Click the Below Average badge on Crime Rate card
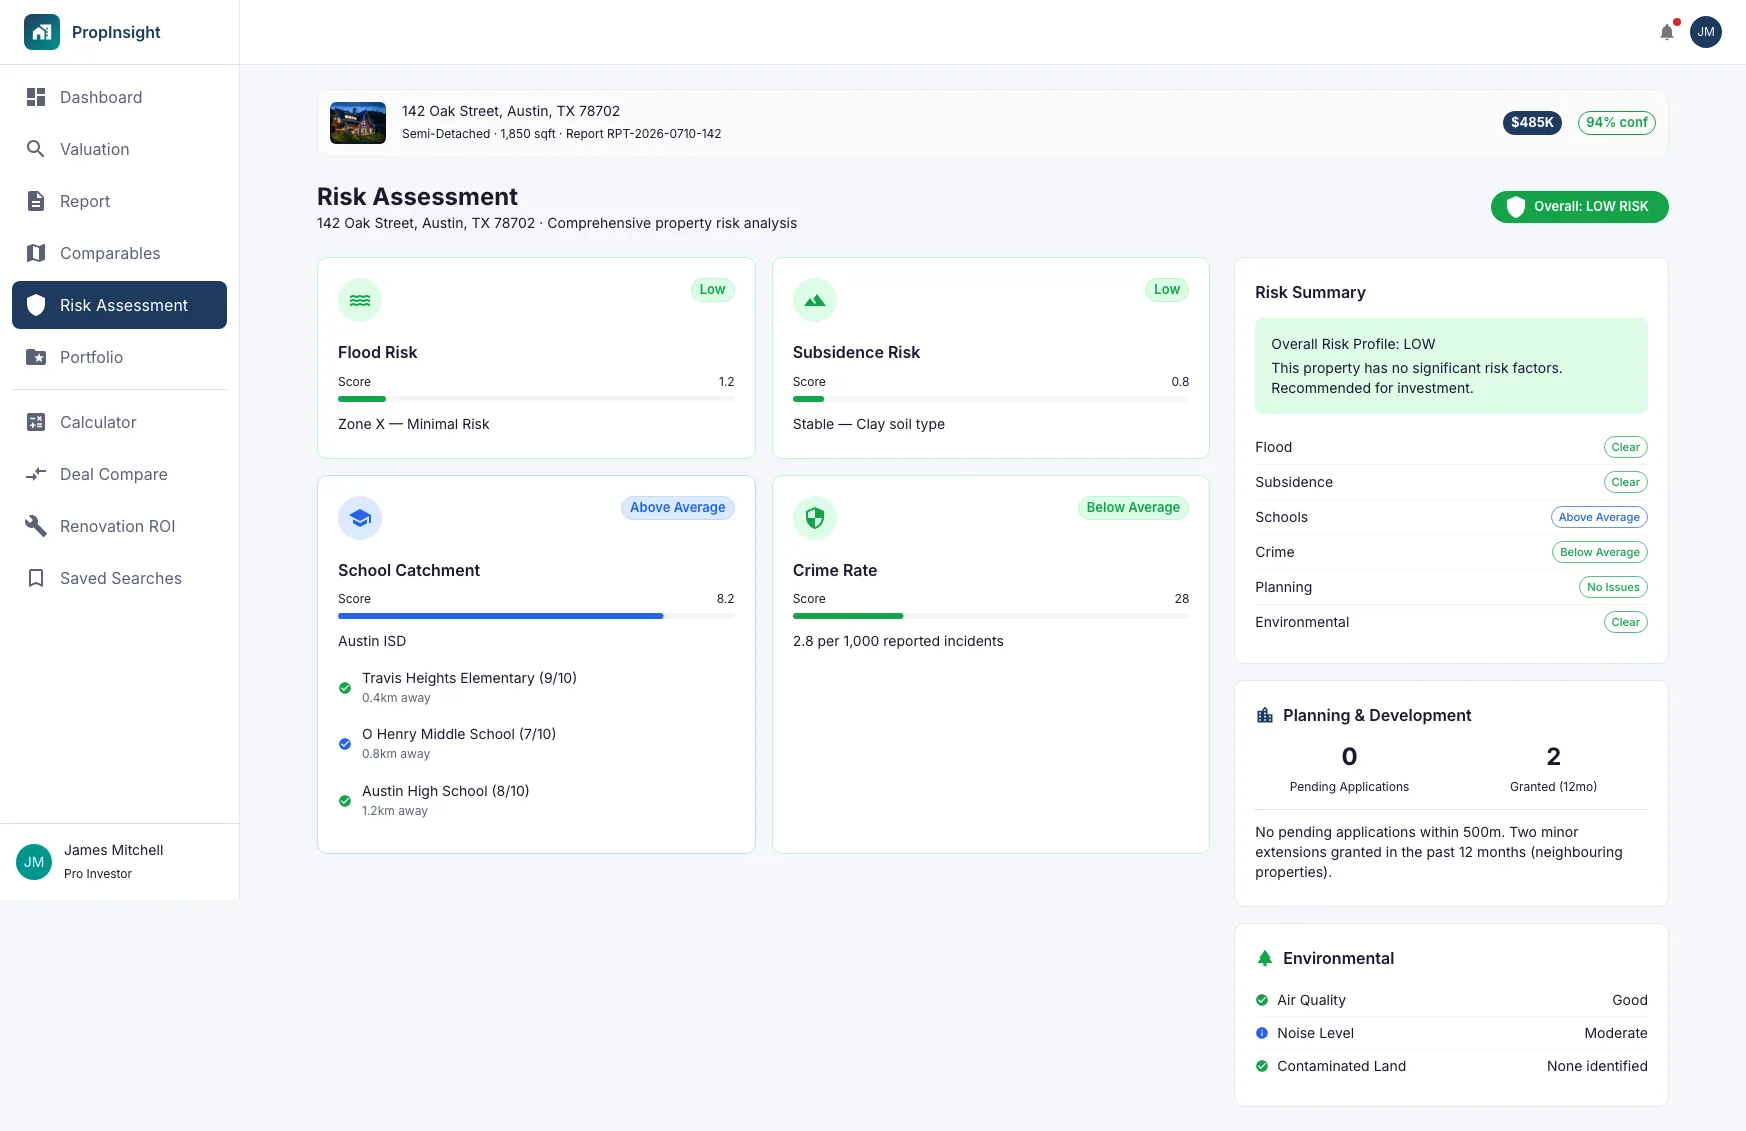 coord(1133,508)
